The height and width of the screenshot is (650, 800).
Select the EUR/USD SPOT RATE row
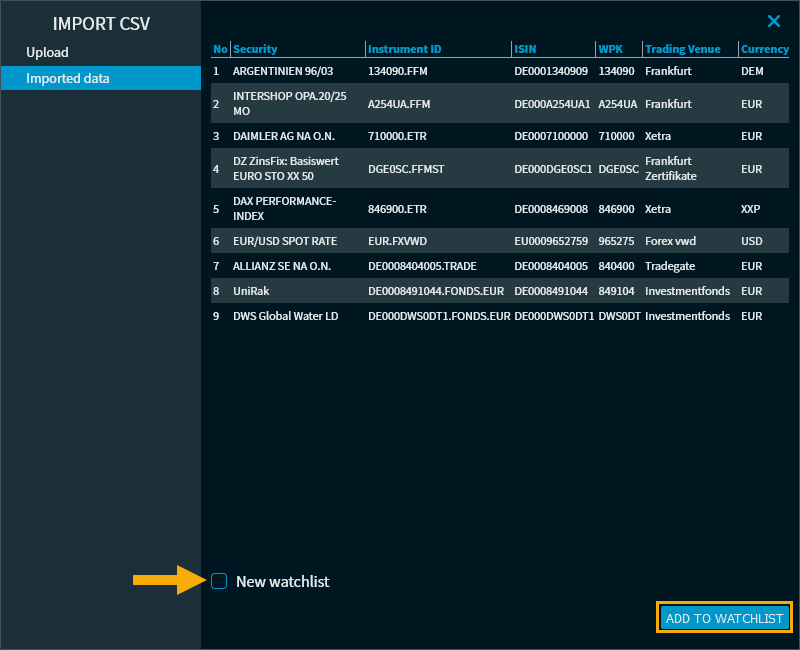tap(284, 241)
